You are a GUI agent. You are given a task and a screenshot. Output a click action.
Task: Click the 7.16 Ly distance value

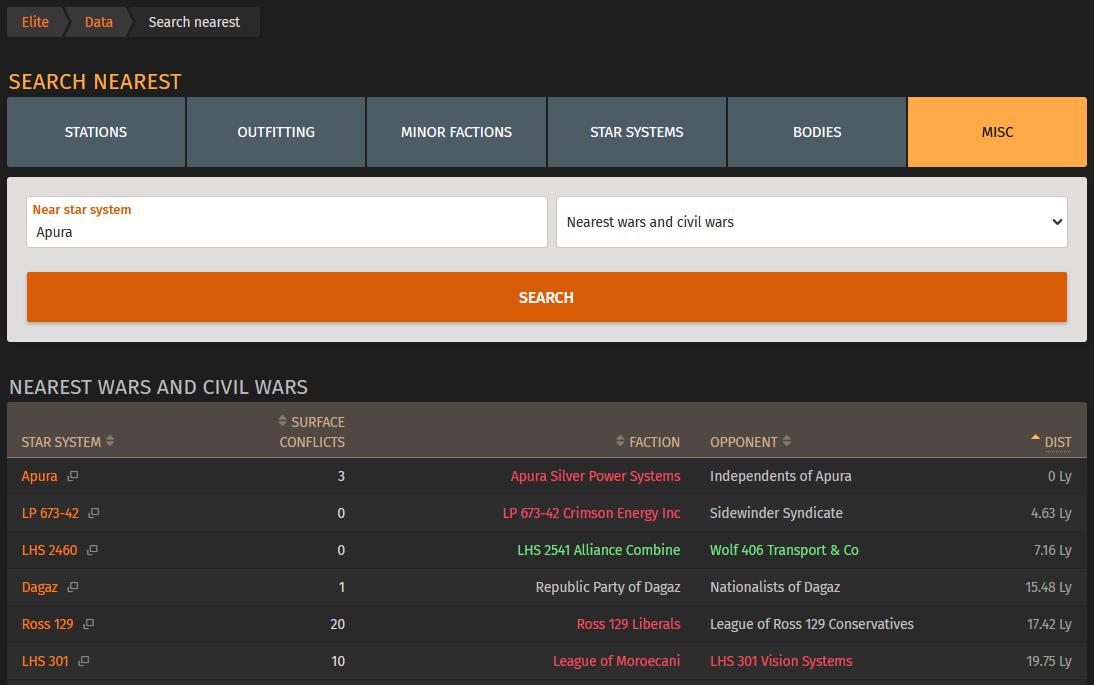(1053, 550)
